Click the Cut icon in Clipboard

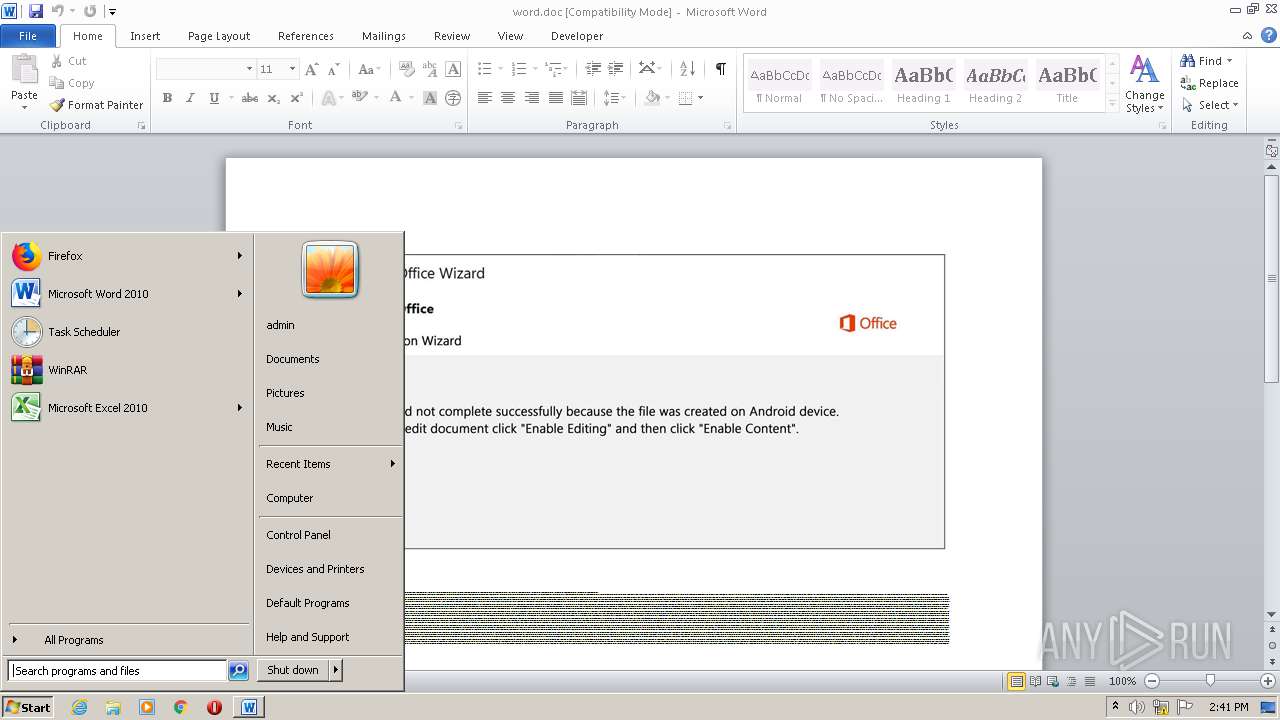(x=57, y=61)
